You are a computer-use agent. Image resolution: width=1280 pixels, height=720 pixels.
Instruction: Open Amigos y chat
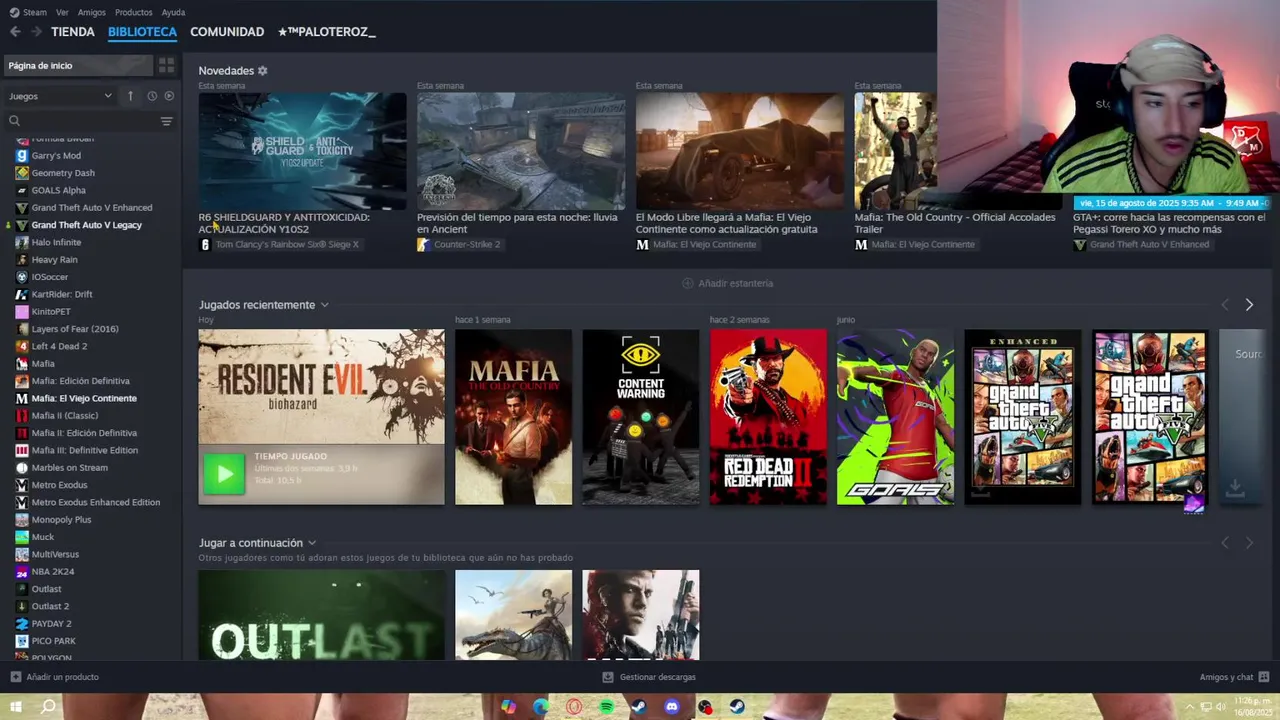1234,677
